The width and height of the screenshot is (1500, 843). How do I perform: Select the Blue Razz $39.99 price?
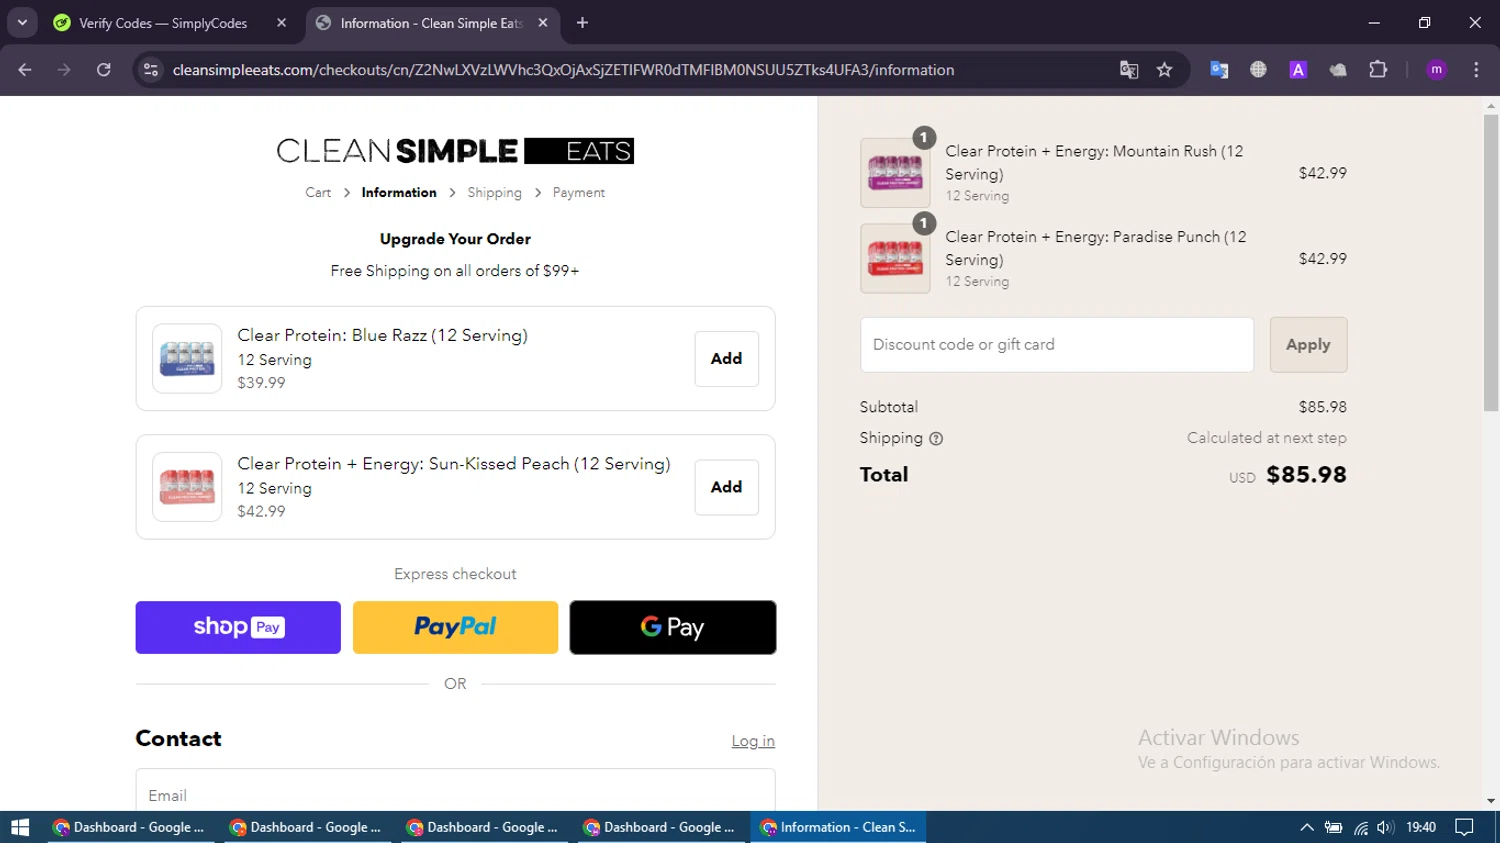[261, 383]
